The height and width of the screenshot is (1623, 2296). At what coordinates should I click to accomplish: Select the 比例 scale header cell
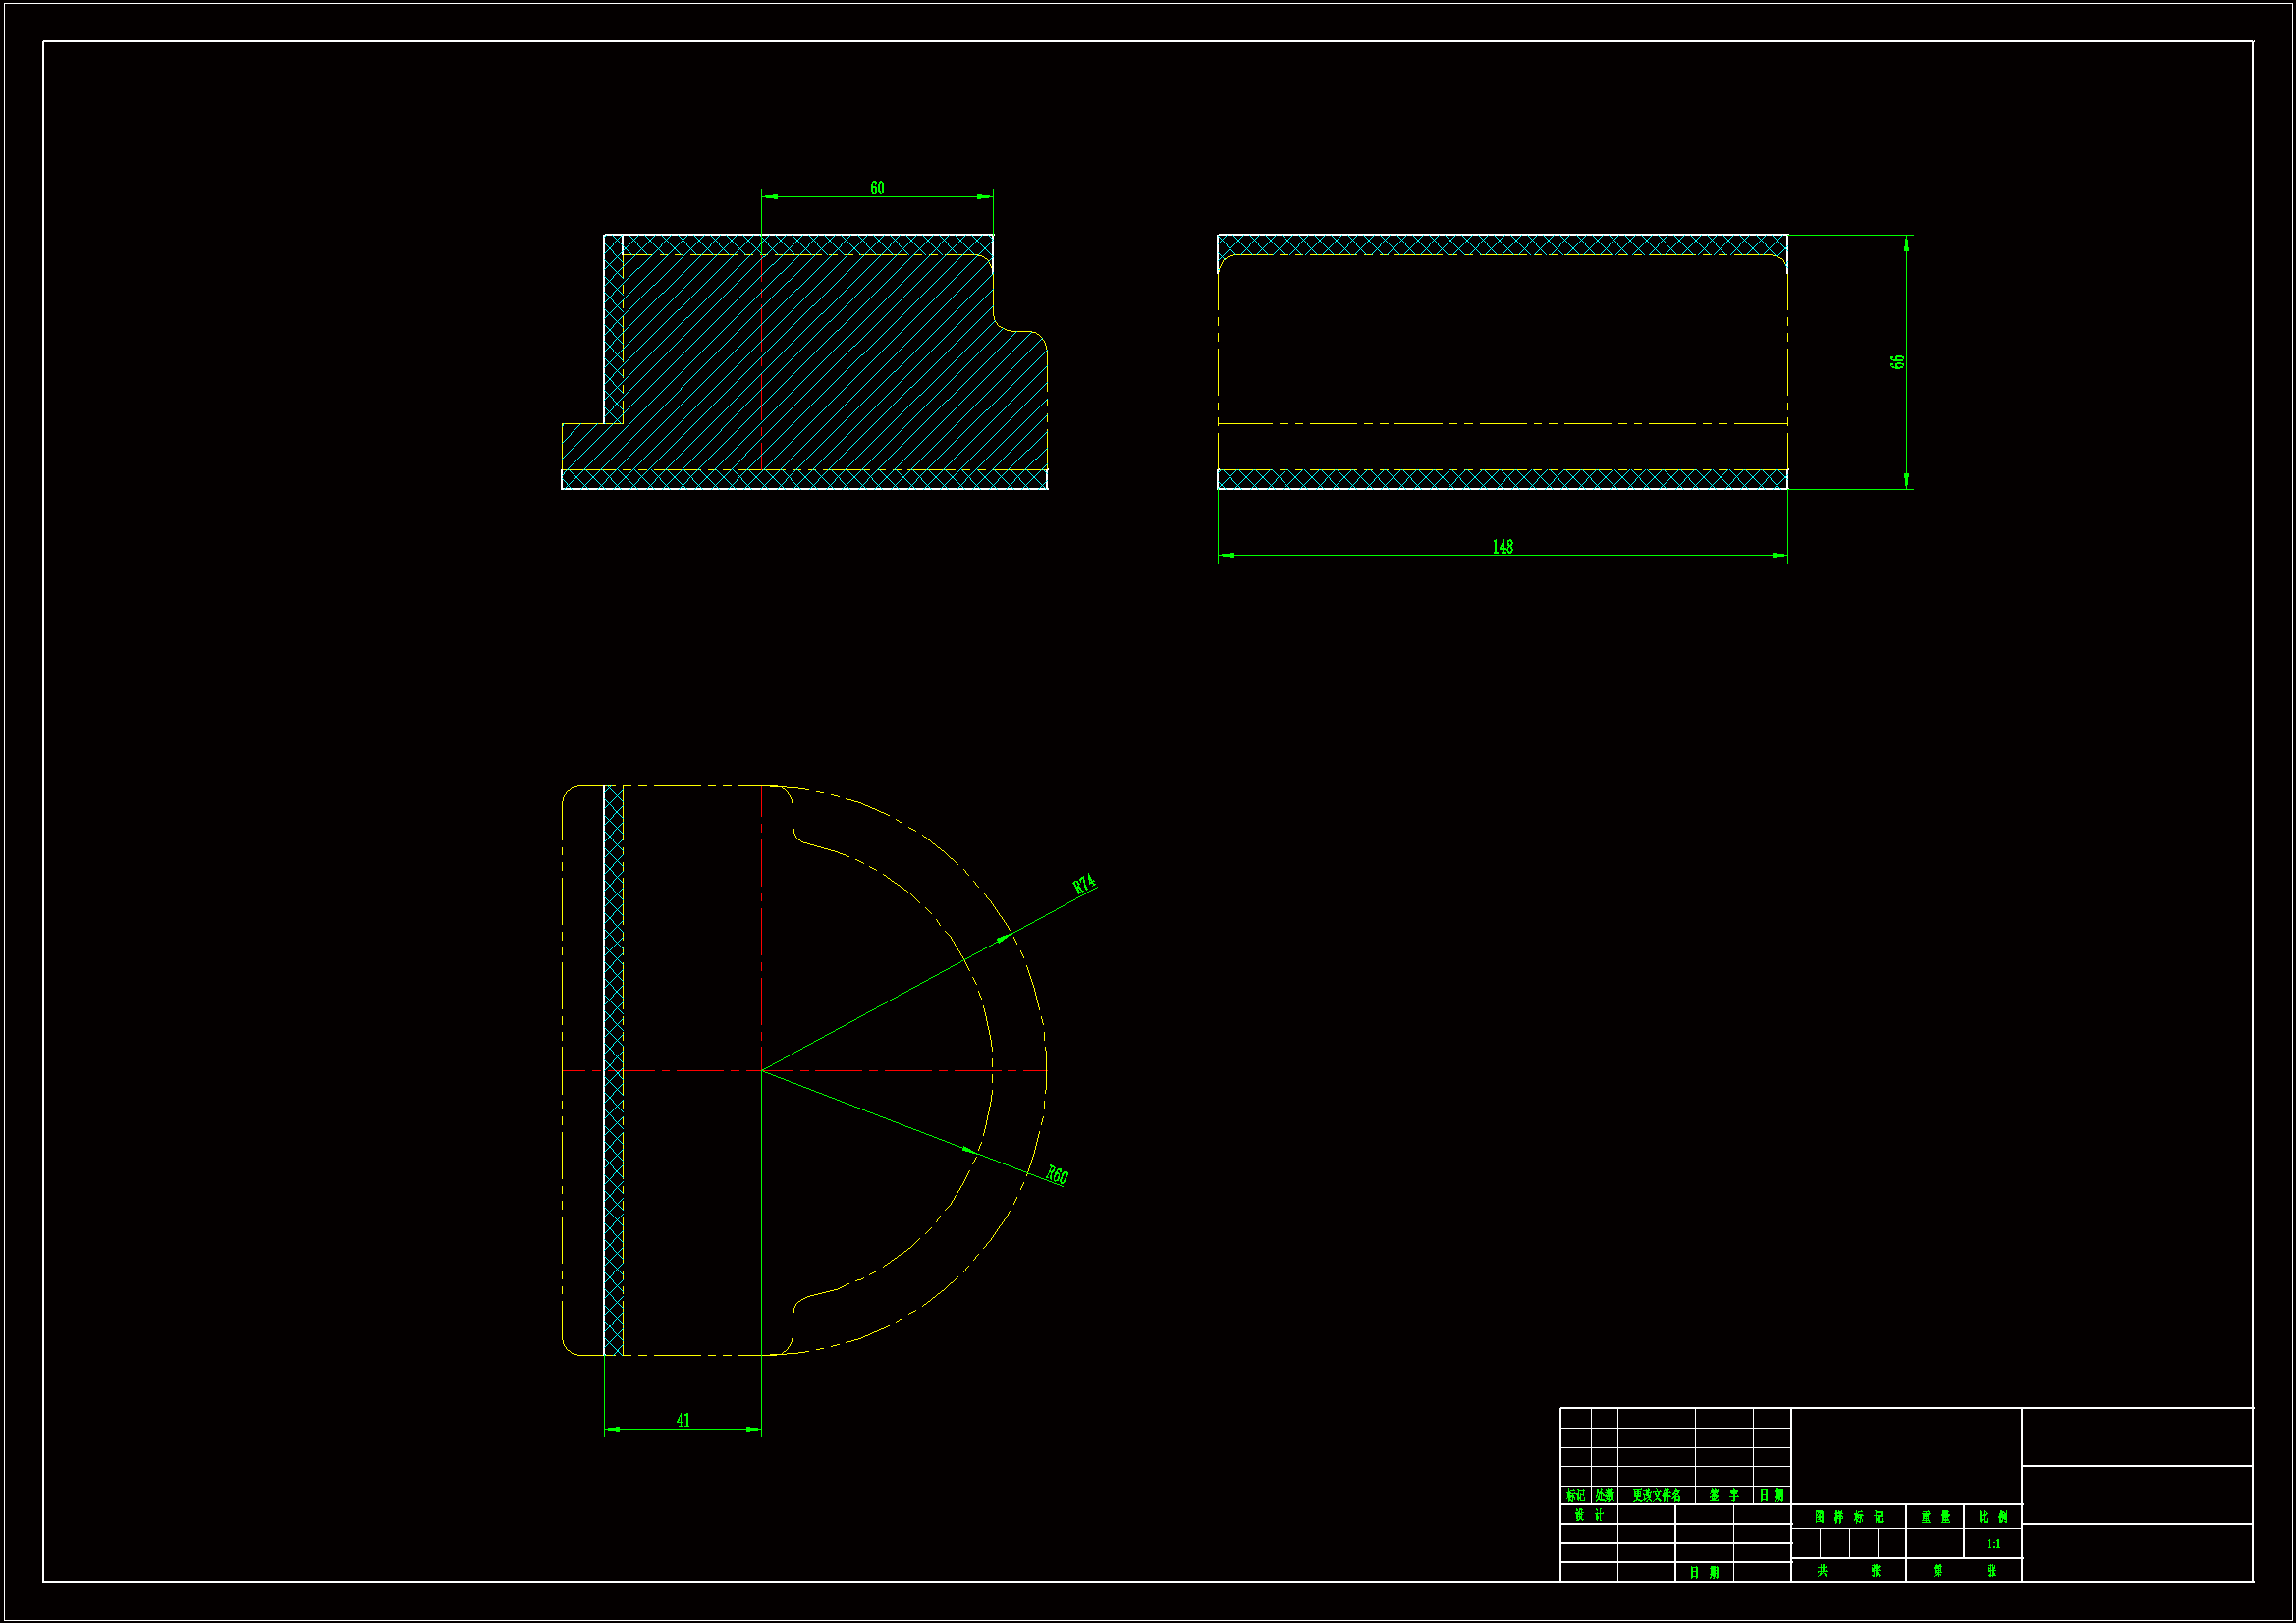click(x=1993, y=1517)
